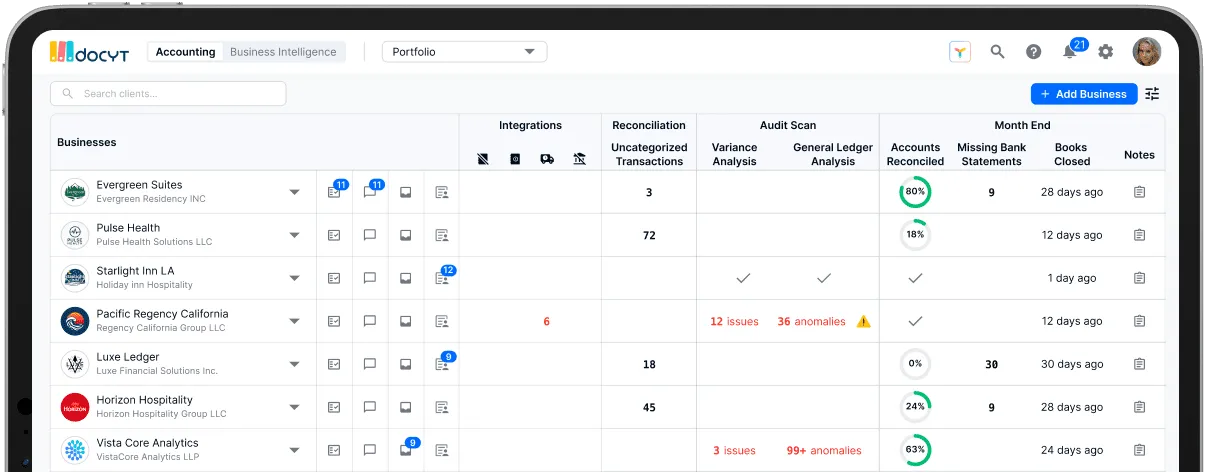Open Luxe Ledger contacts icon with 9 badge
The width and height of the screenshot is (1208, 472).
[x=443, y=363]
